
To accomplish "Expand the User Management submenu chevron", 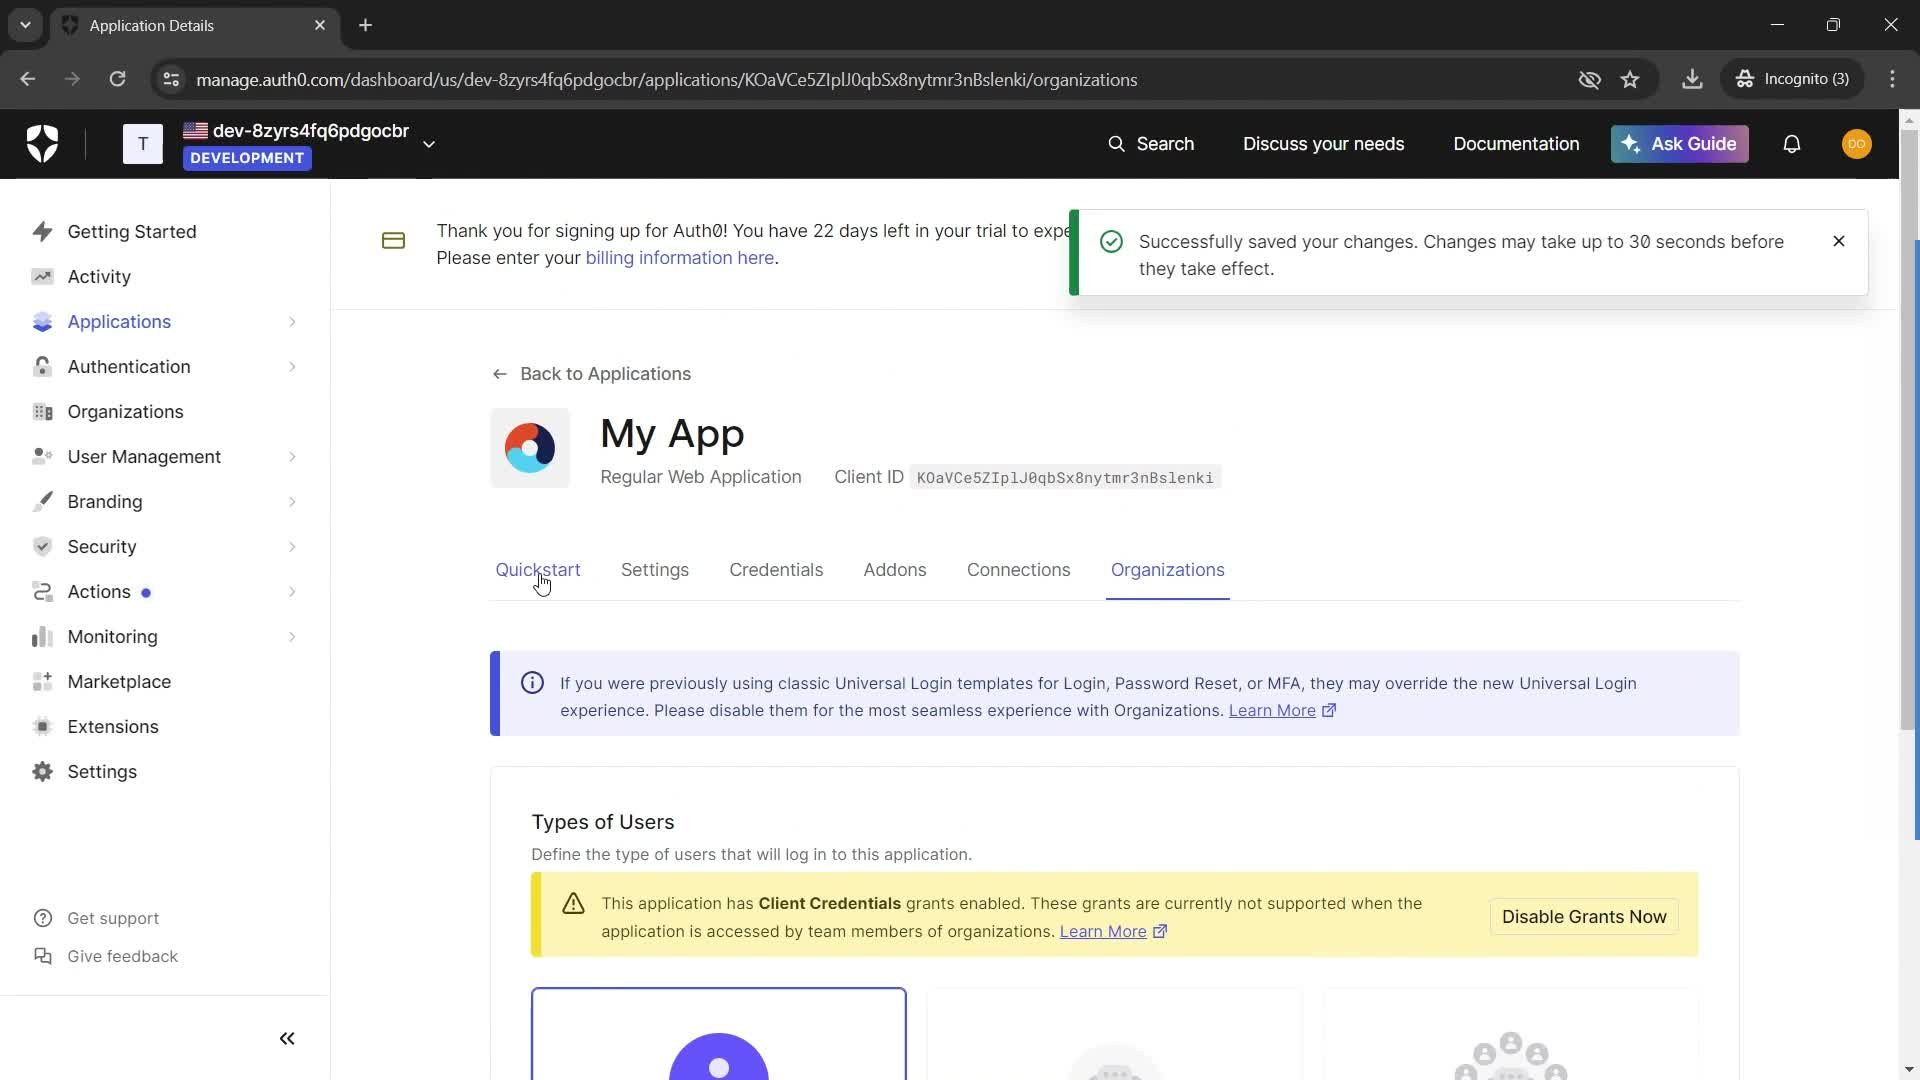I will point(292,457).
